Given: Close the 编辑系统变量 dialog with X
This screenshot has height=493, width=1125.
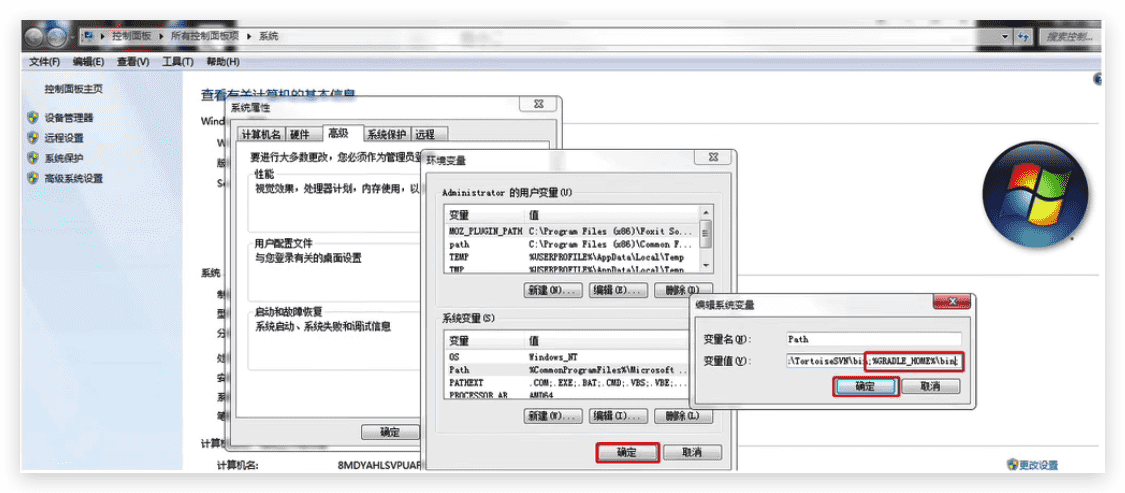Looking at the screenshot, I should pyautogui.click(x=952, y=303).
